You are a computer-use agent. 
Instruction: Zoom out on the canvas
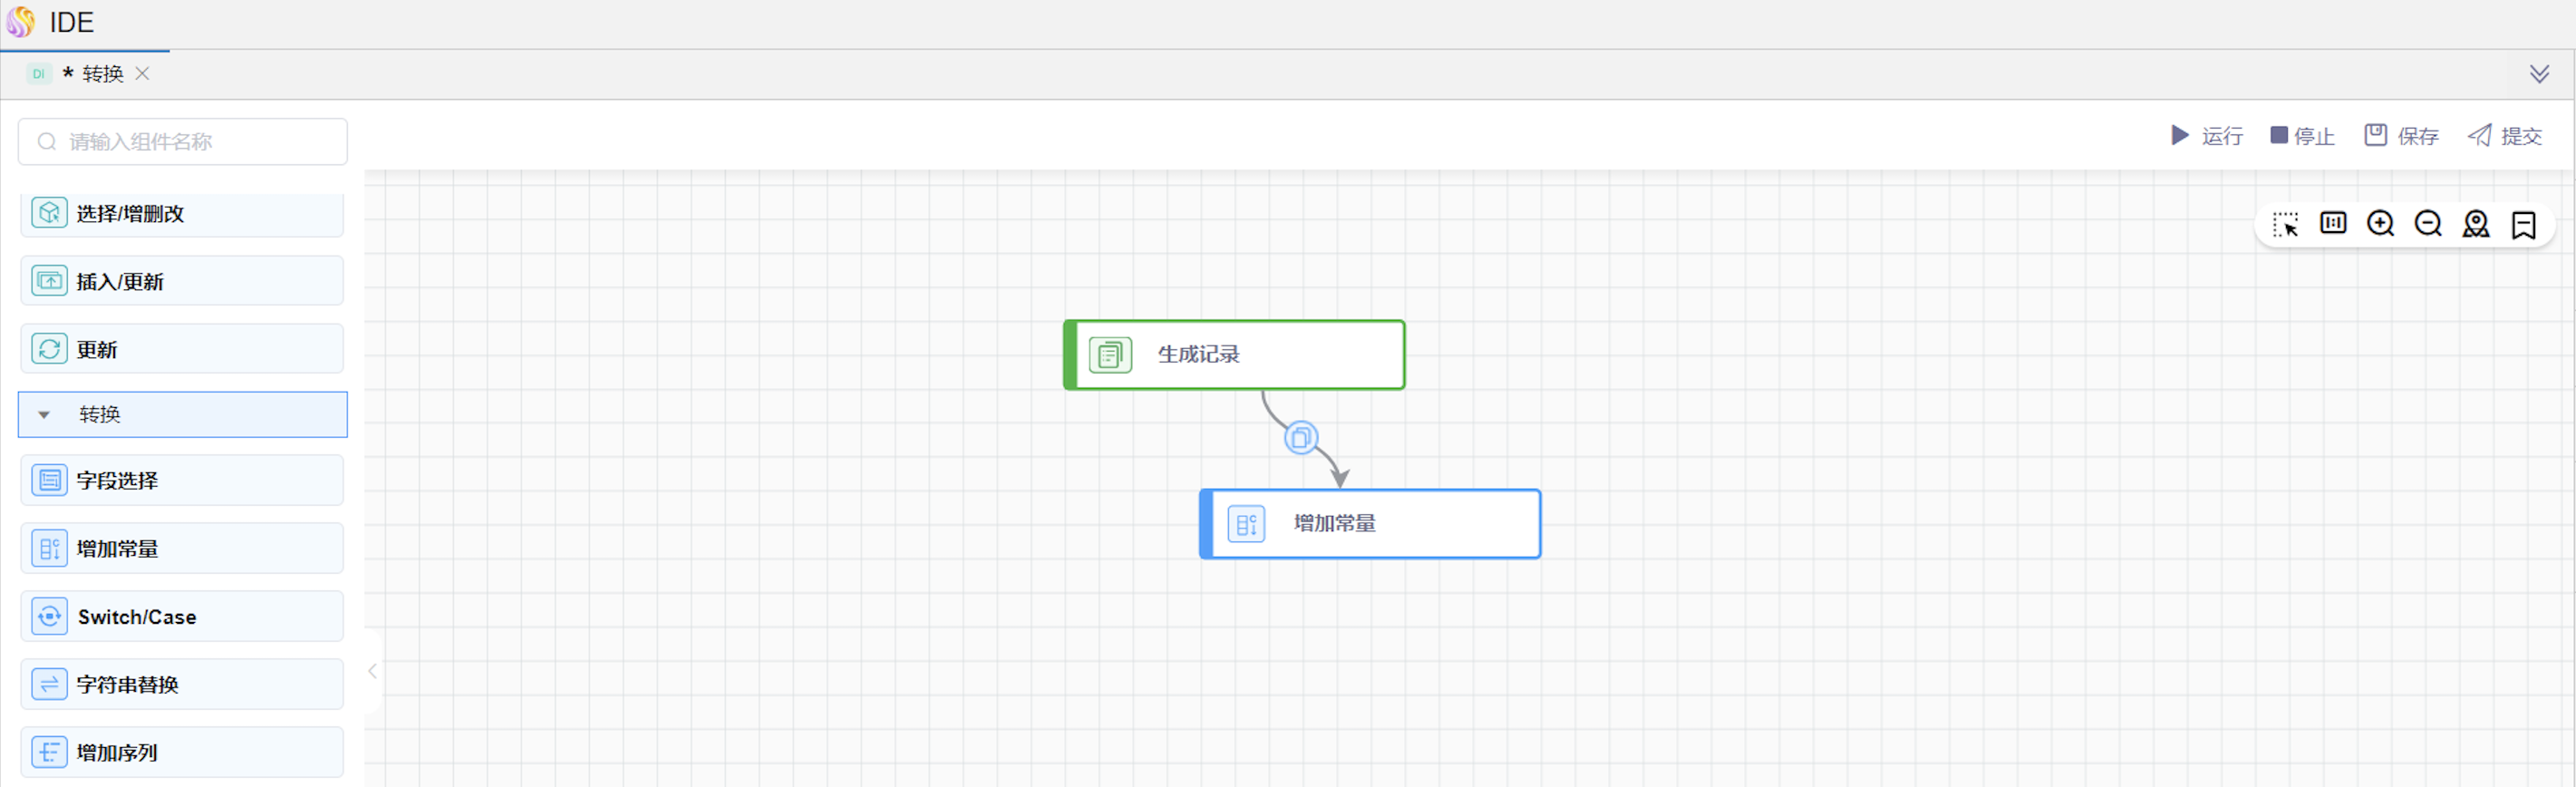tap(2428, 224)
